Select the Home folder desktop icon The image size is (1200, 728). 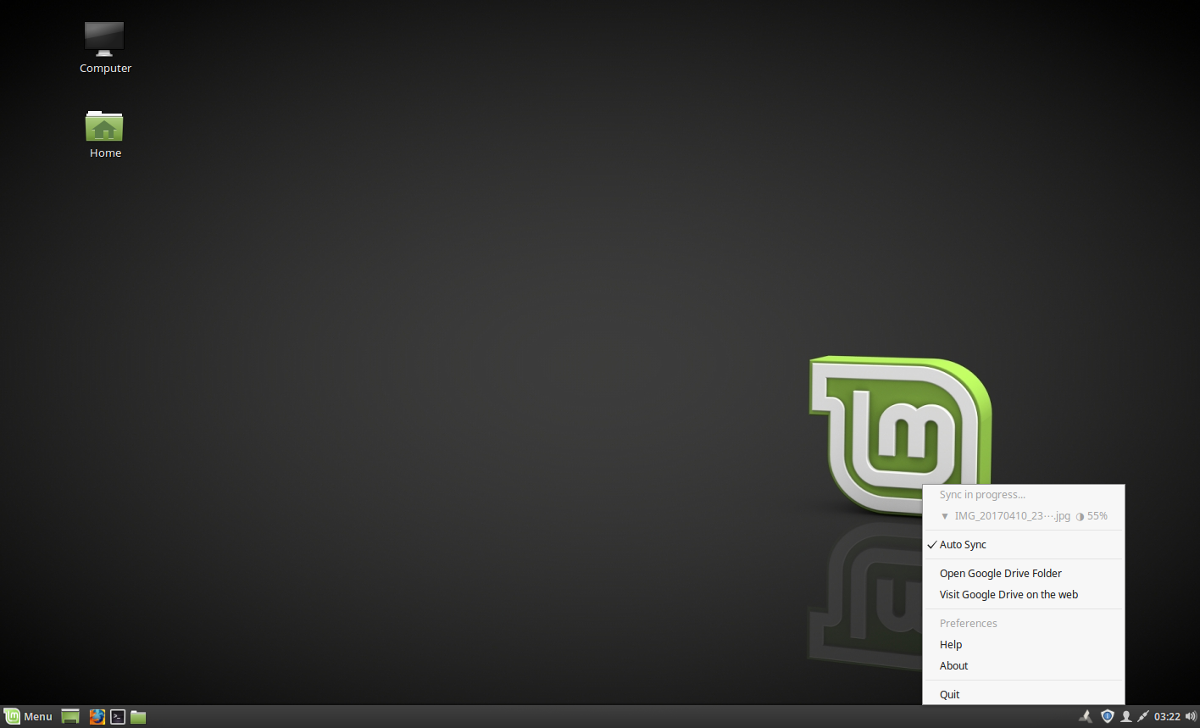(x=105, y=135)
